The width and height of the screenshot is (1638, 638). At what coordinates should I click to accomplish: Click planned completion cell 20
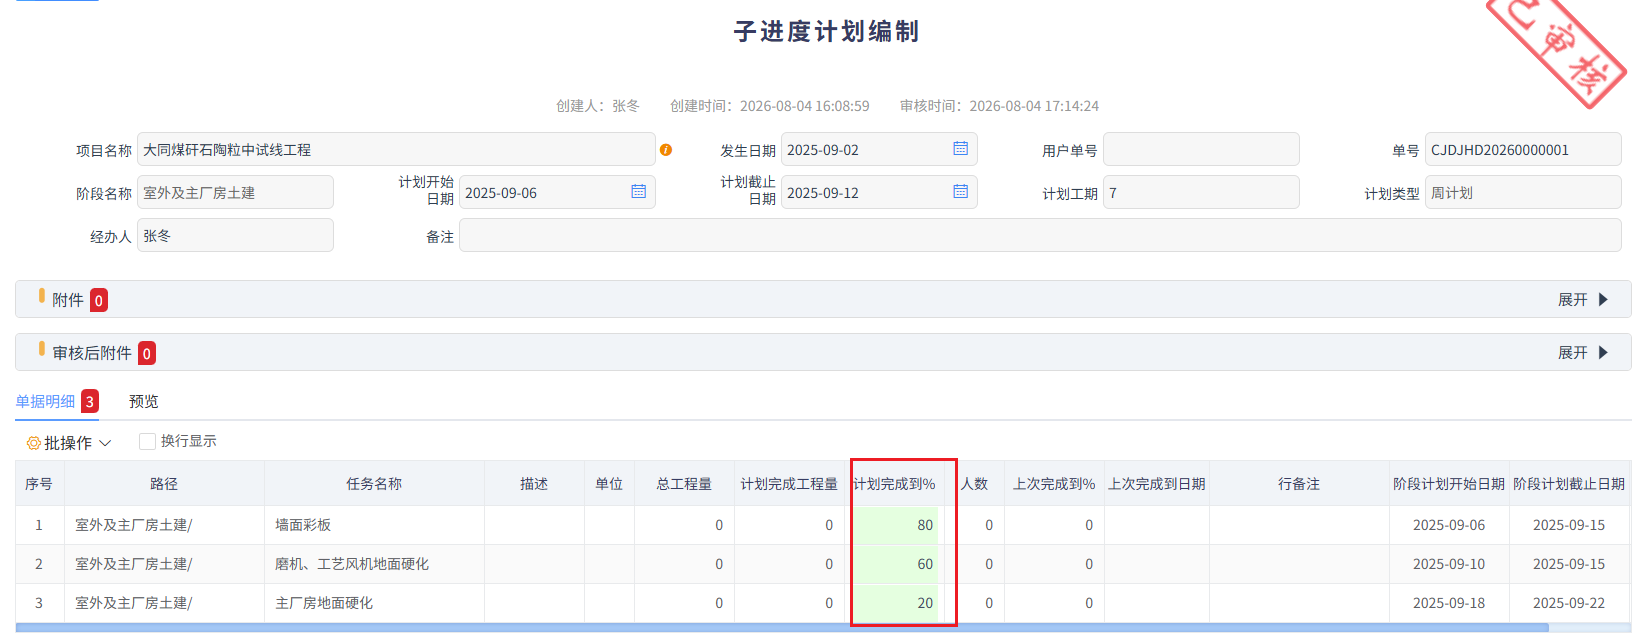pyautogui.click(x=895, y=603)
